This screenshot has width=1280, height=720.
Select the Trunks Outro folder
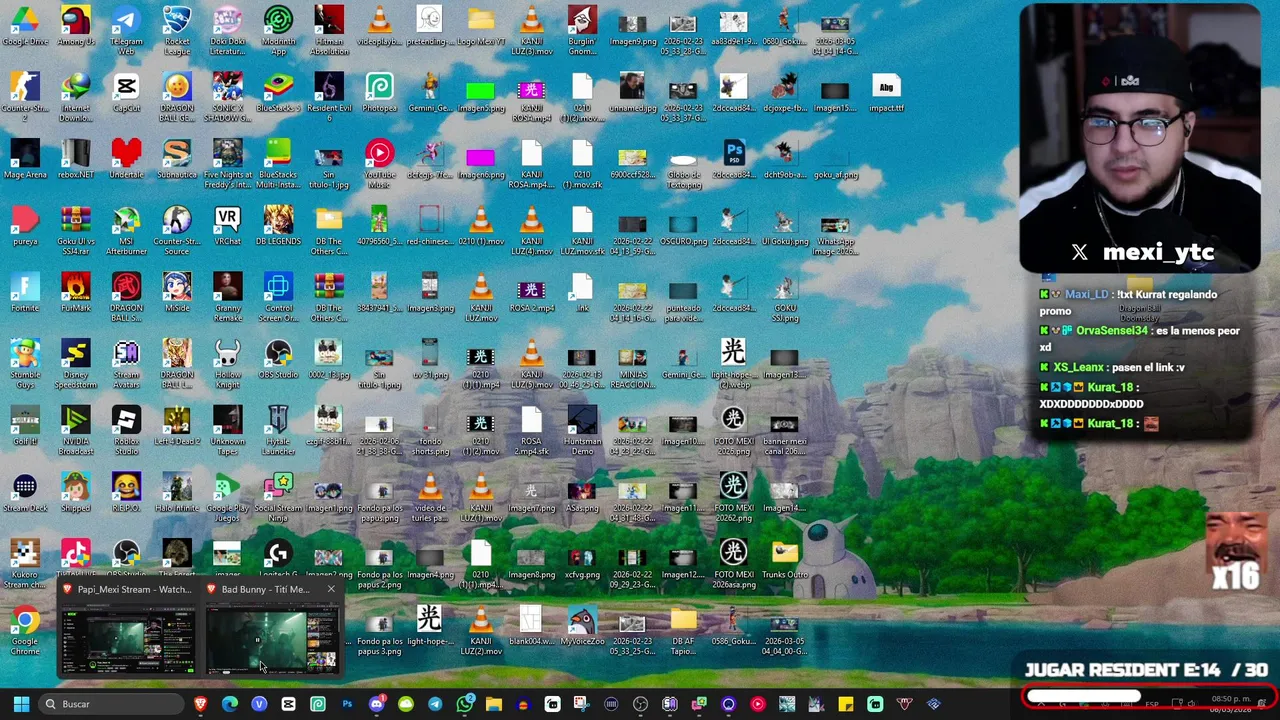coord(784,560)
